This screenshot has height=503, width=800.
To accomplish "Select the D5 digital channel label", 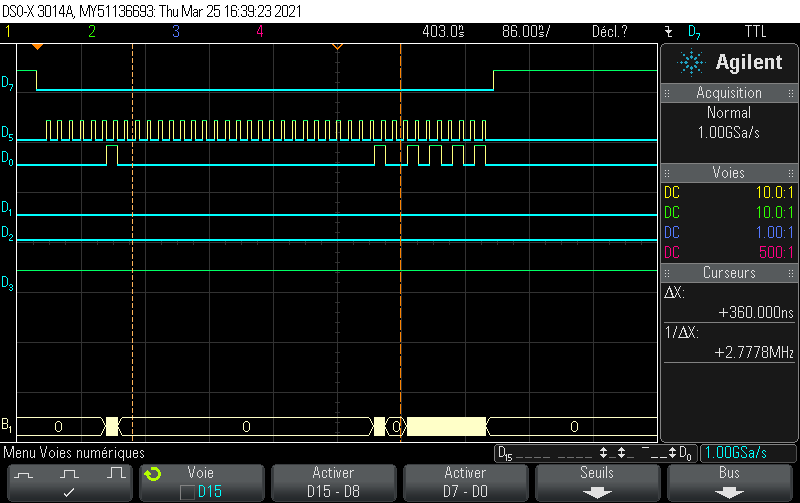I will (x=7, y=133).
